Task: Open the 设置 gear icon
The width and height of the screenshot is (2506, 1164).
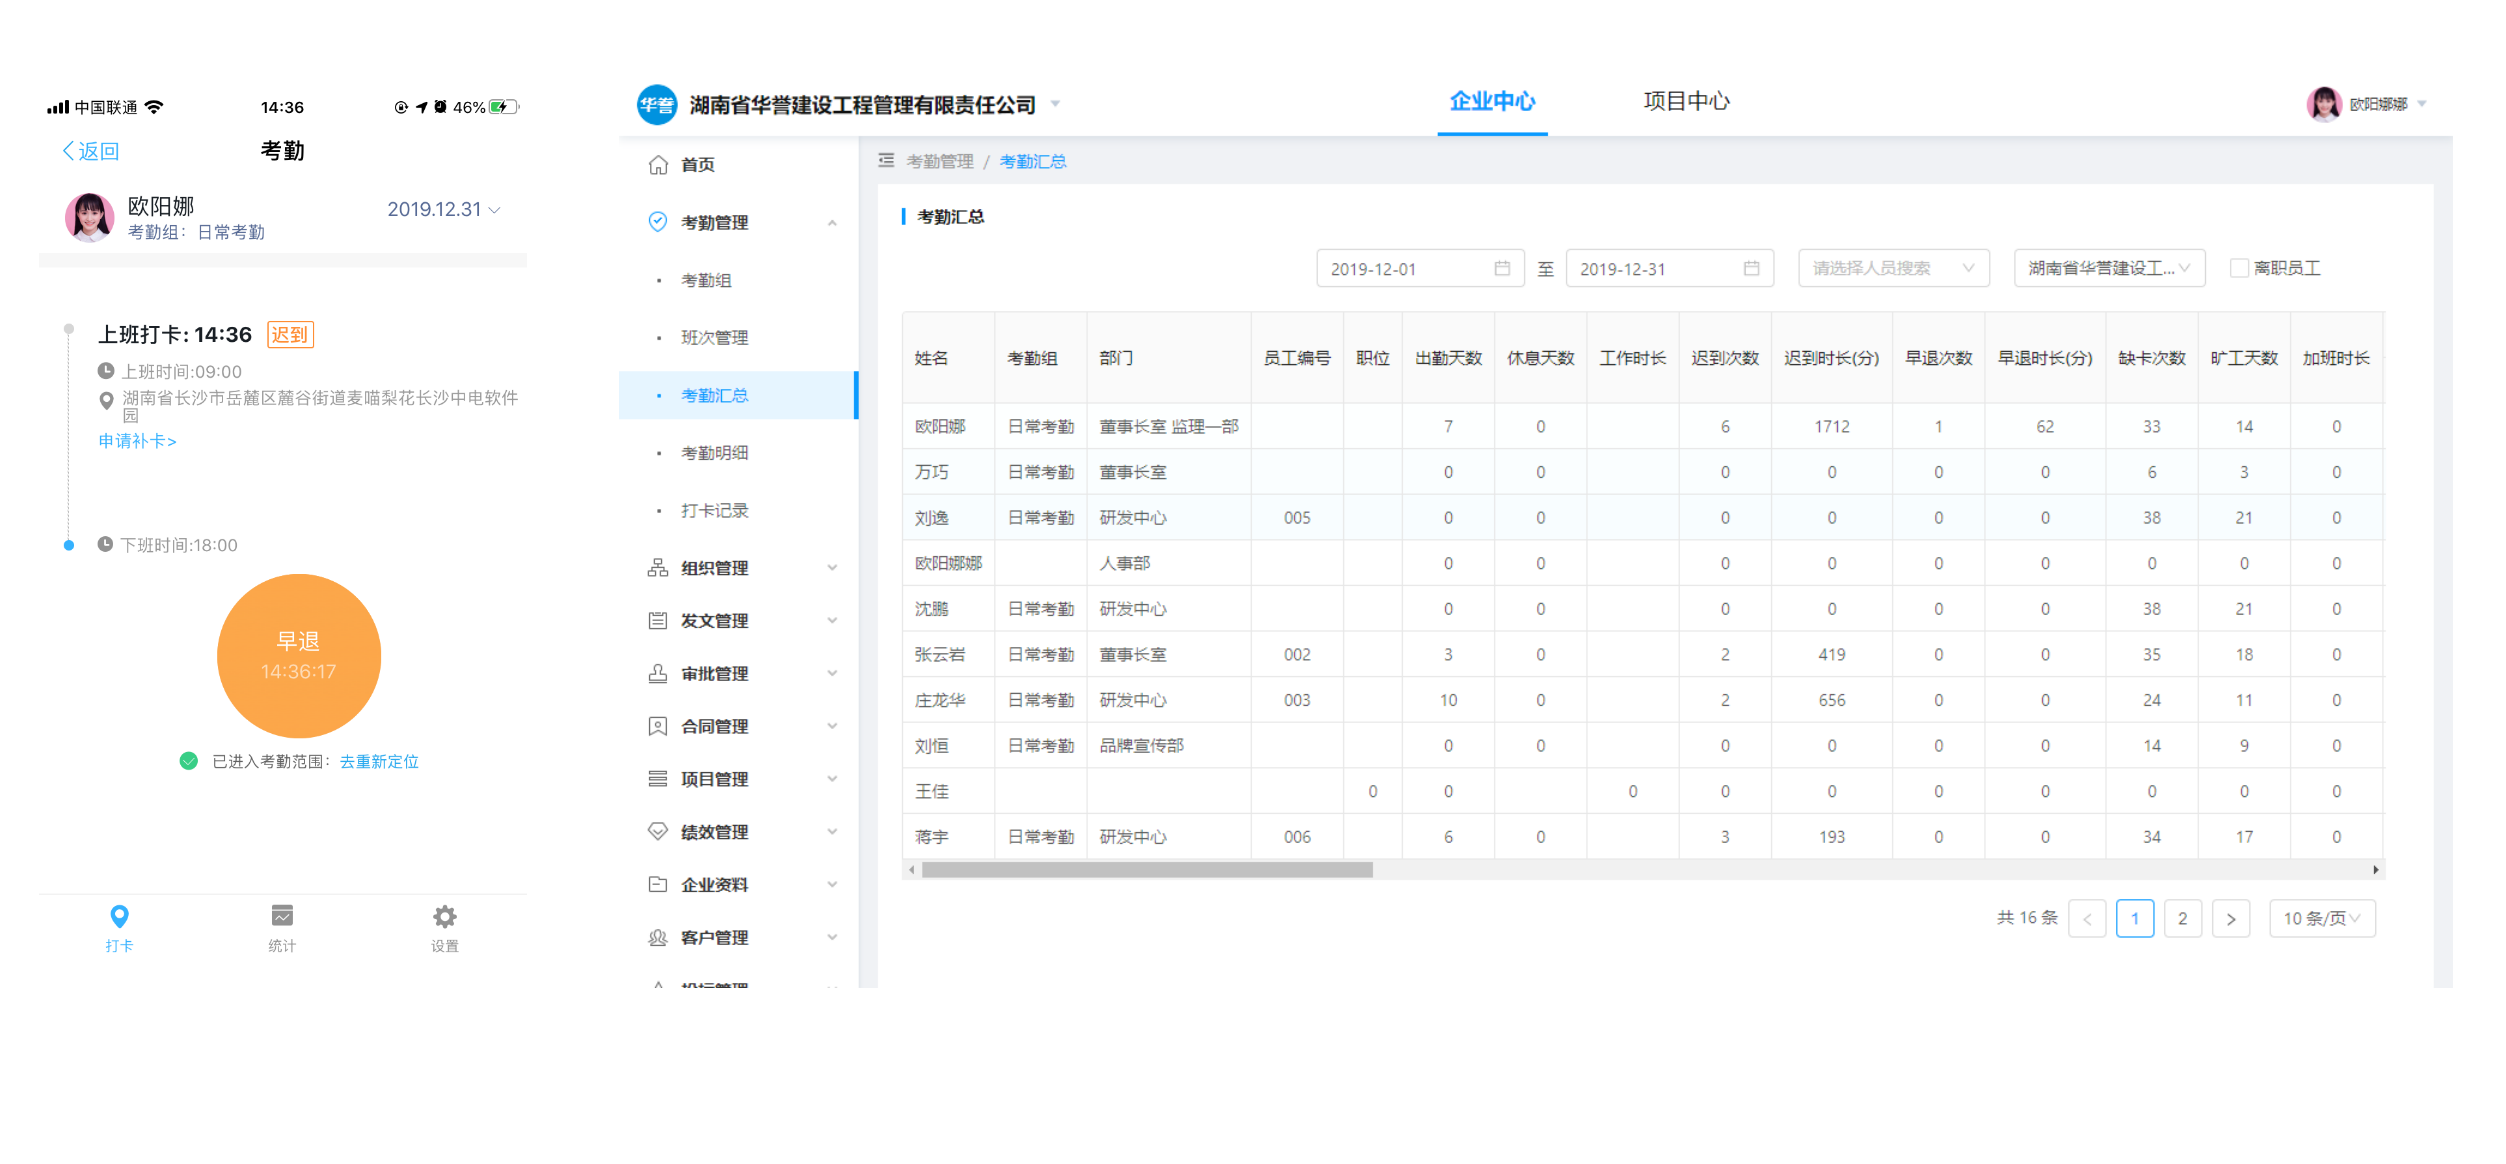Action: pyautogui.click(x=445, y=916)
